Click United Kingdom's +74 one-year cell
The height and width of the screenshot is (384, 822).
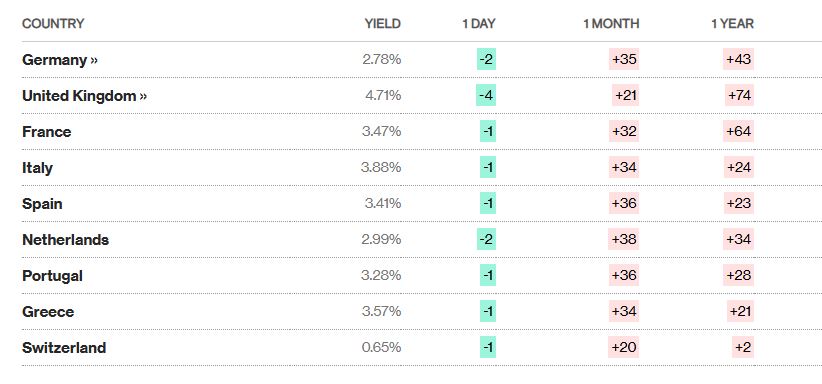coord(740,95)
